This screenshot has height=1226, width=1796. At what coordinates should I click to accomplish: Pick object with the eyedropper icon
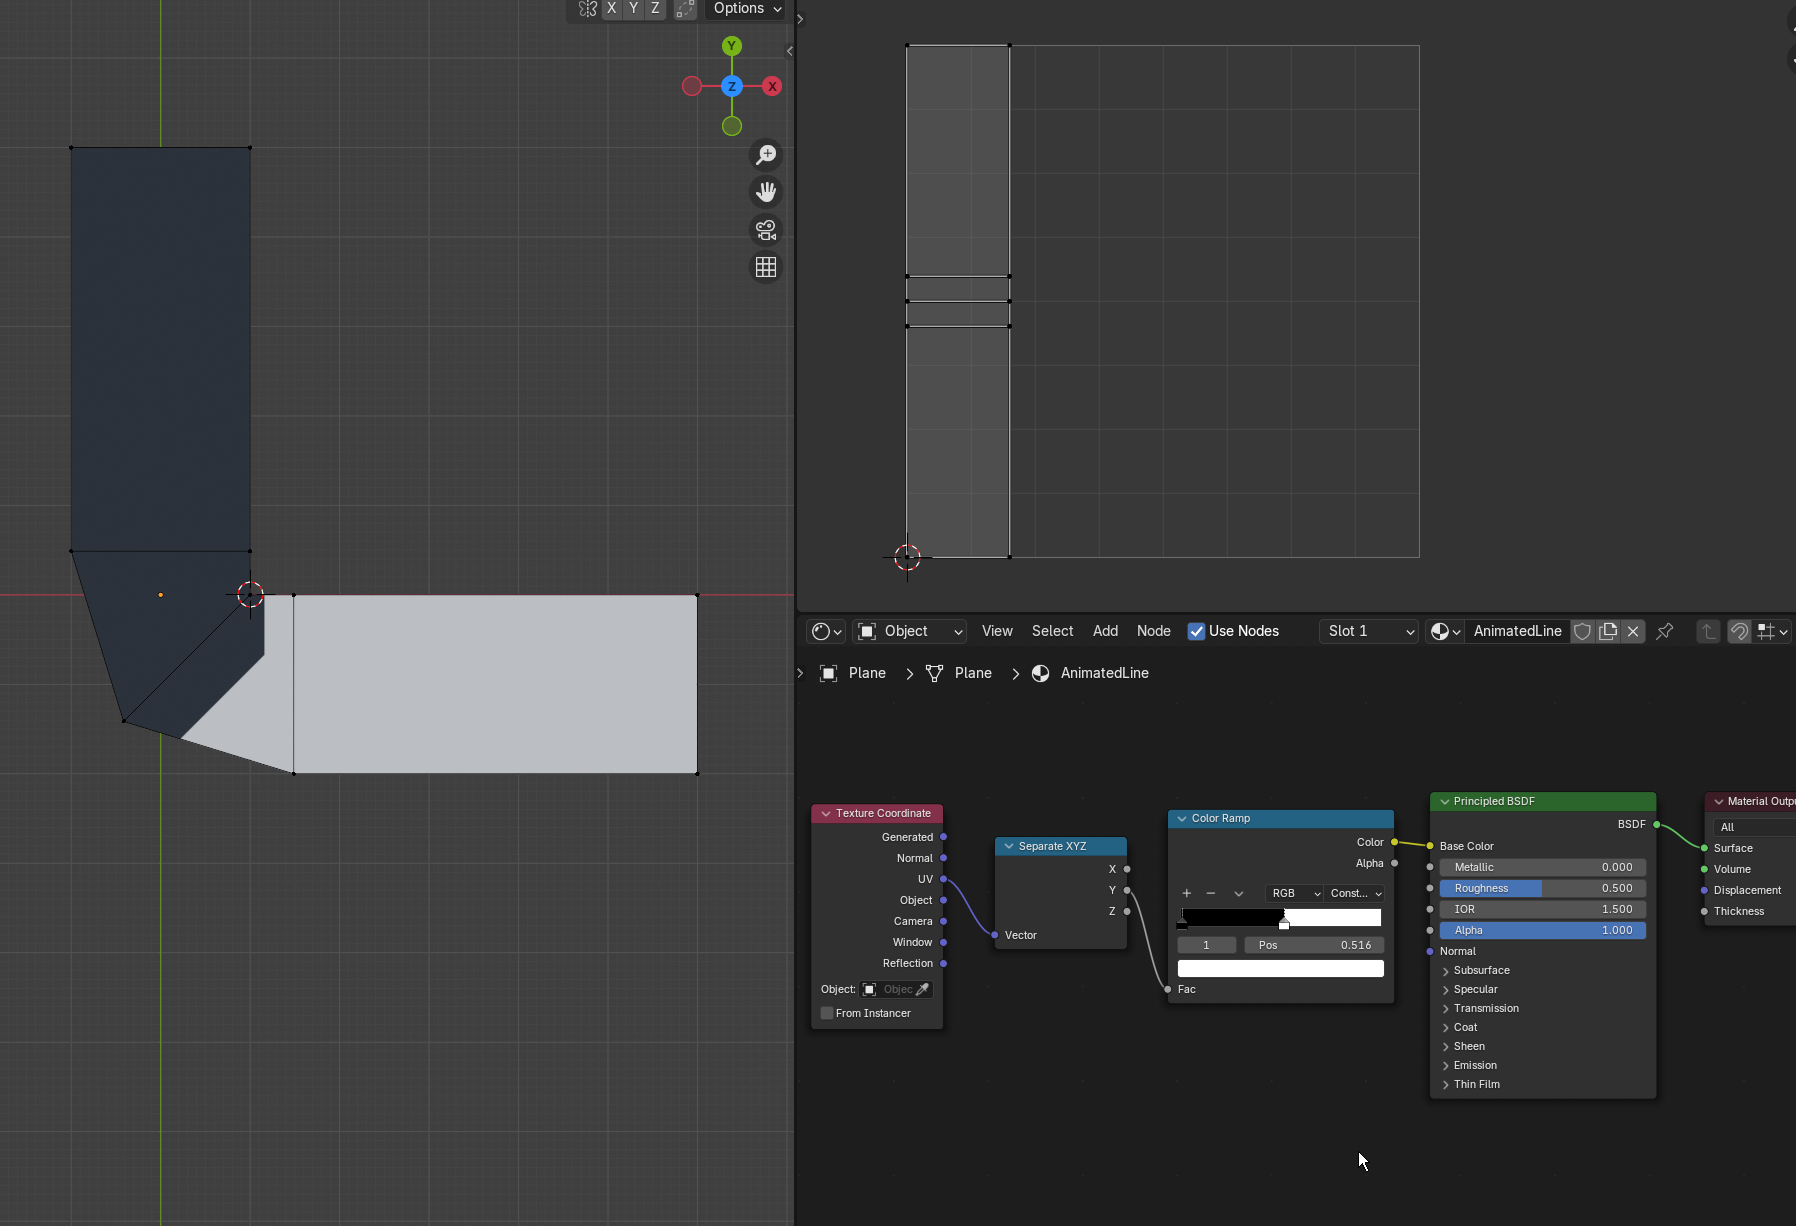click(x=923, y=989)
